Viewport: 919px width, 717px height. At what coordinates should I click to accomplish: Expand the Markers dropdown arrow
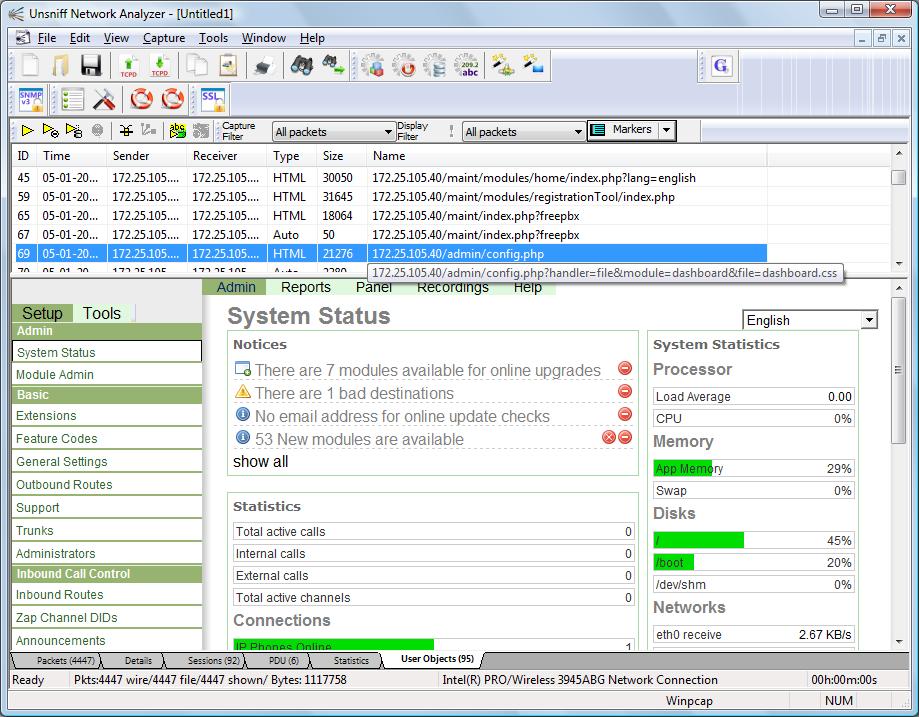[666, 130]
